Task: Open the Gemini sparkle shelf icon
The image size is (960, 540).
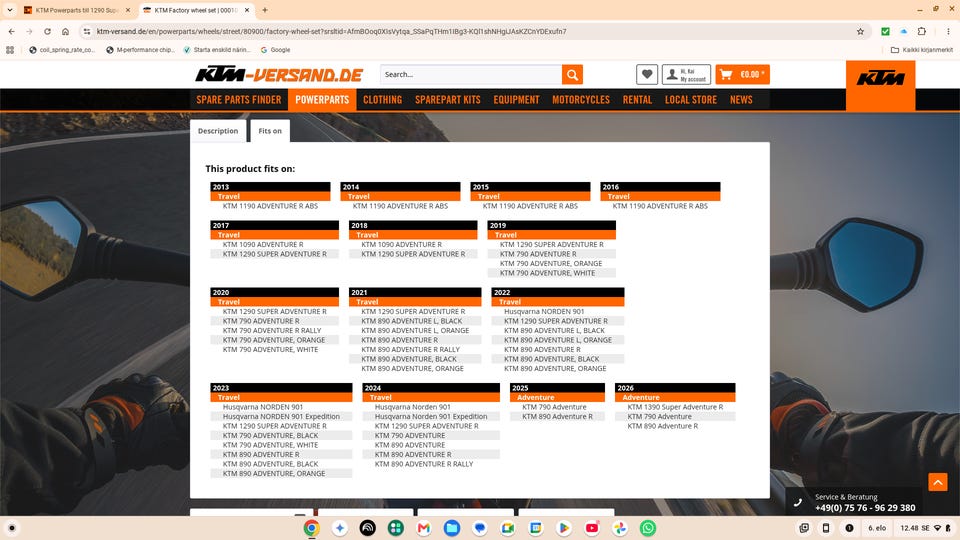Action: [340, 528]
